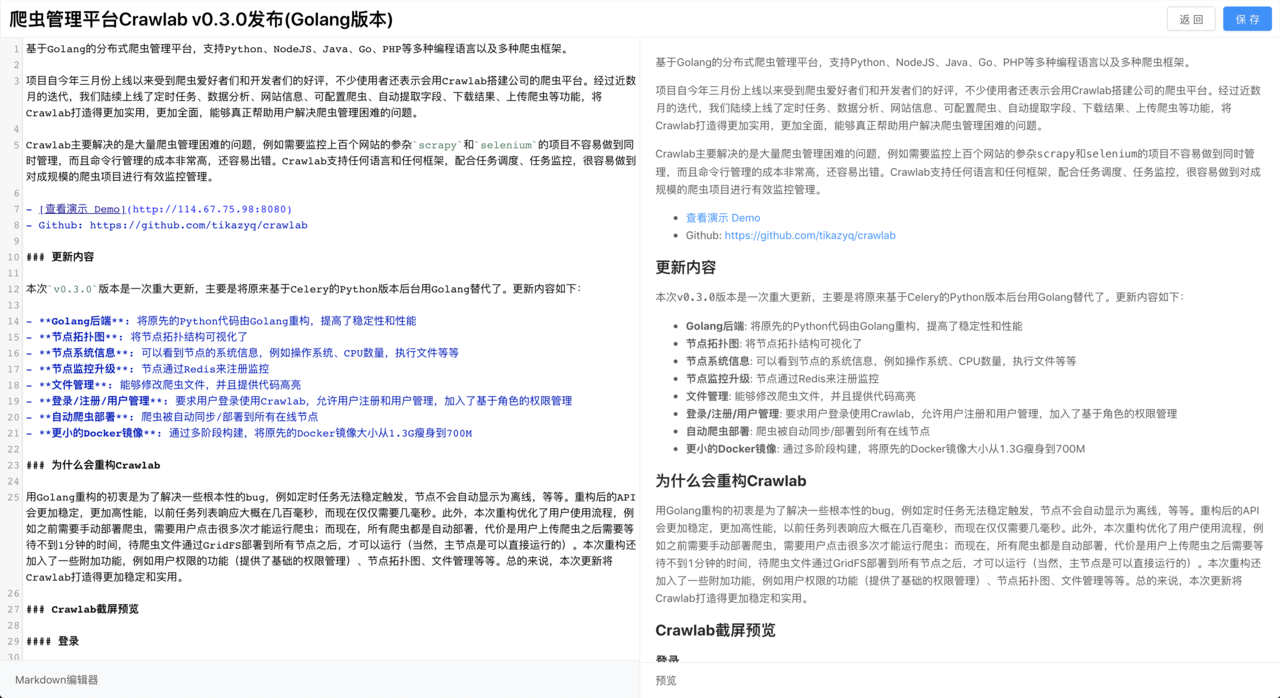Image resolution: width=1280 pixels, height=698 pixels.
Task: Click the '更新内容' heading in preview pane
Action: click(686, 268)
